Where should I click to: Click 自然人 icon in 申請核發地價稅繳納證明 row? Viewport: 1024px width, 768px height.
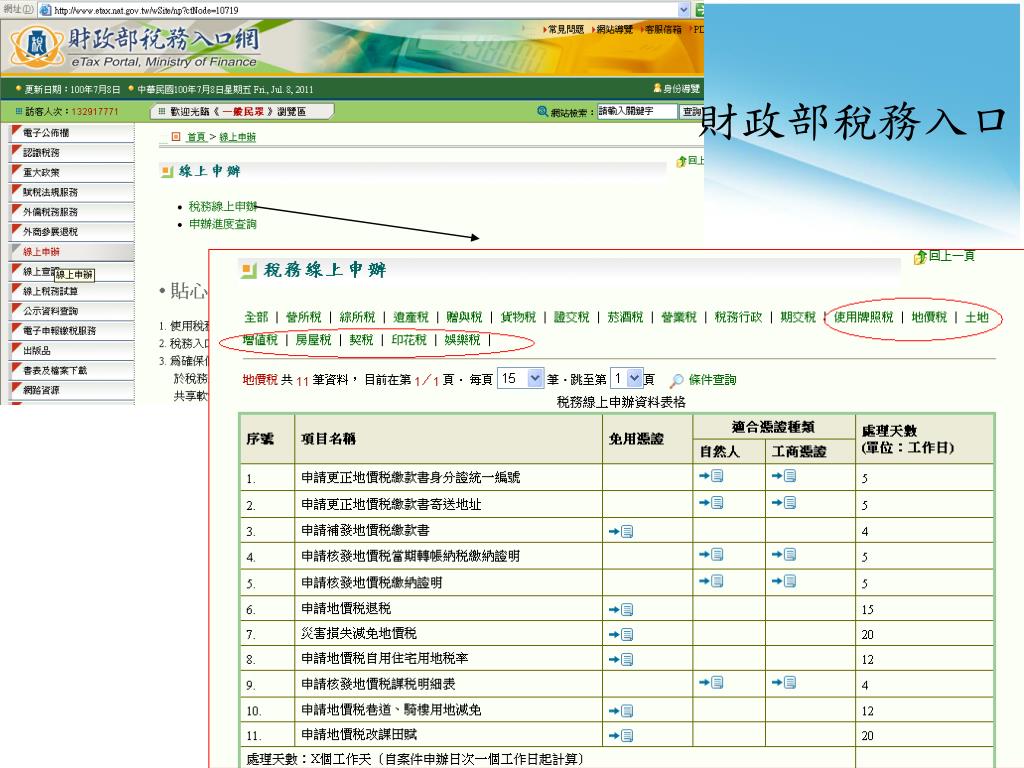tap(711, 581)
